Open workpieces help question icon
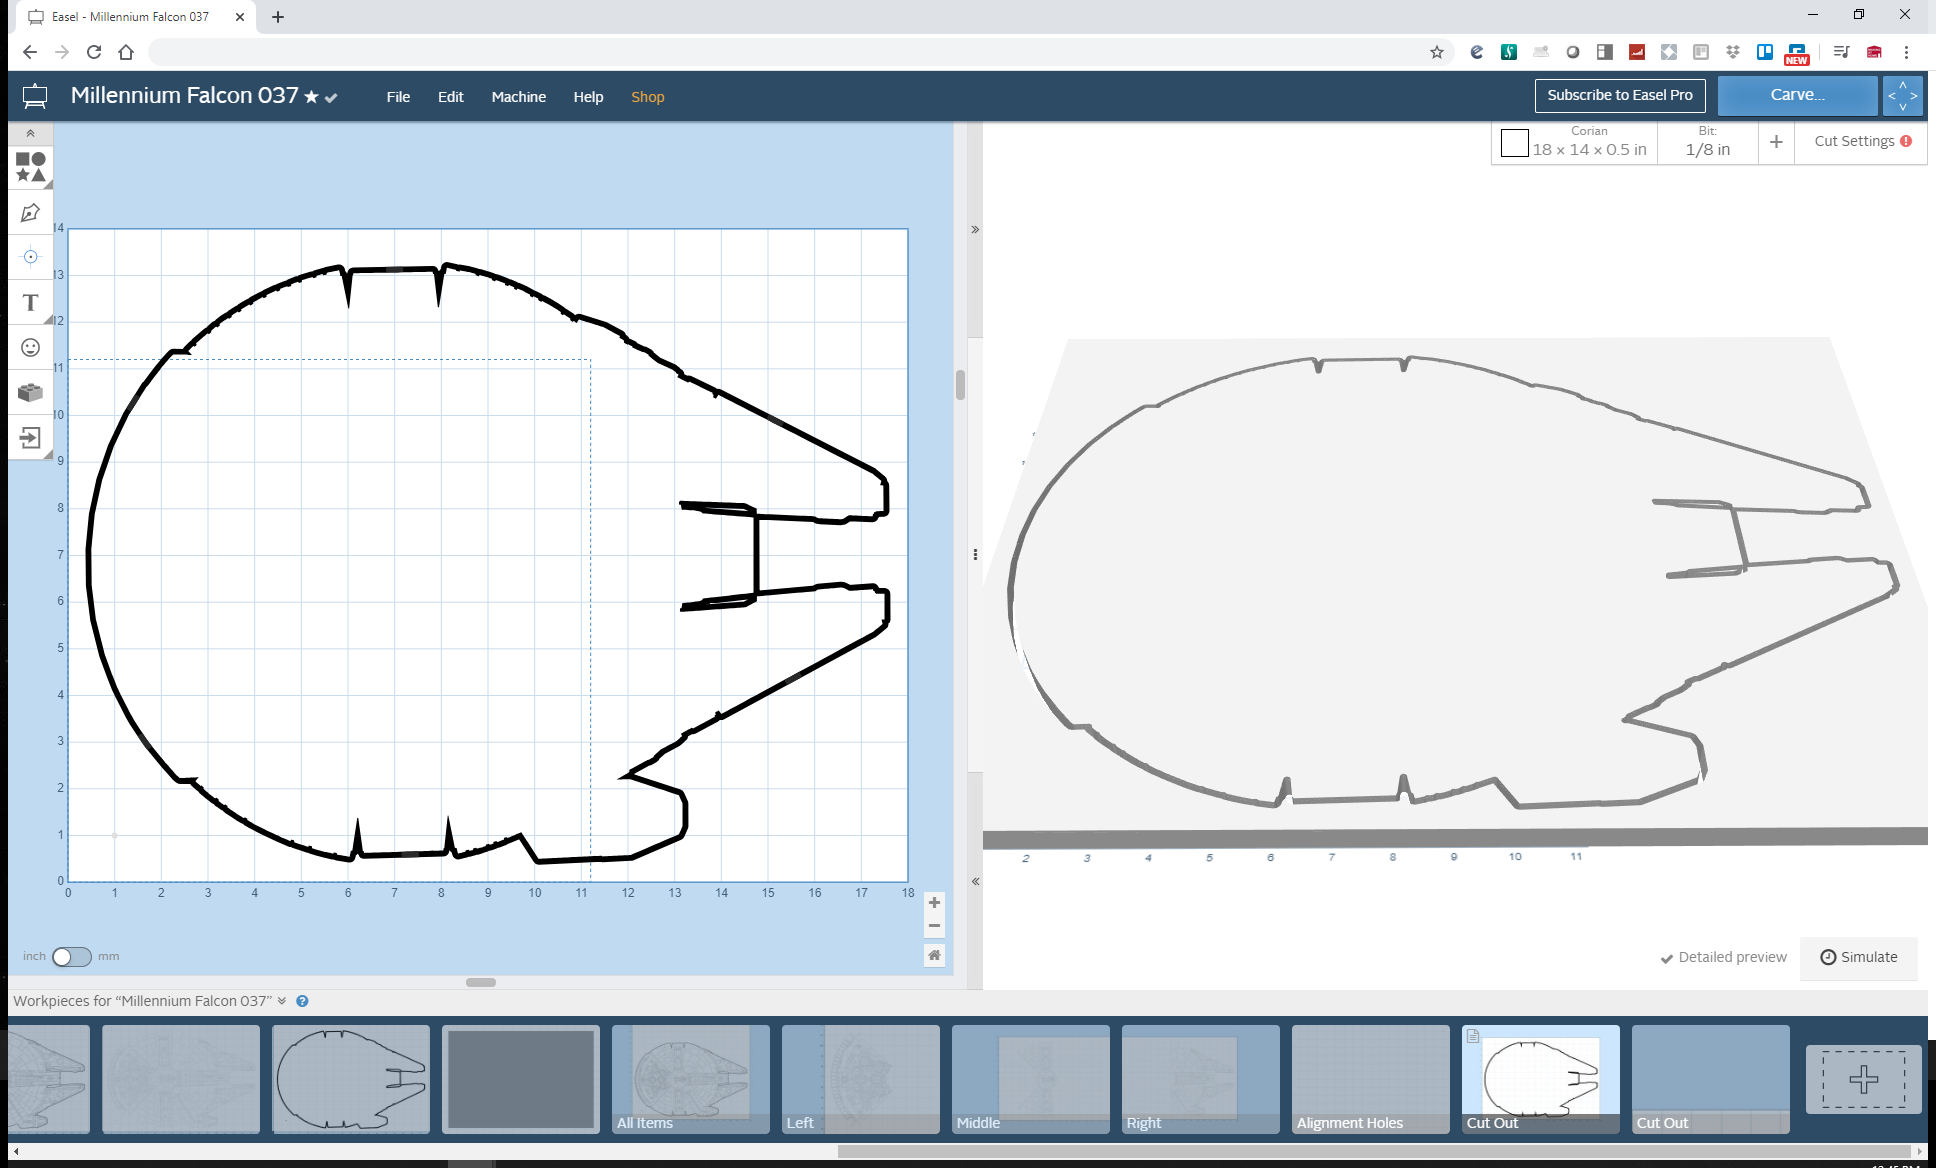The image size is (1936, 1168). (x=302, y=1001)
